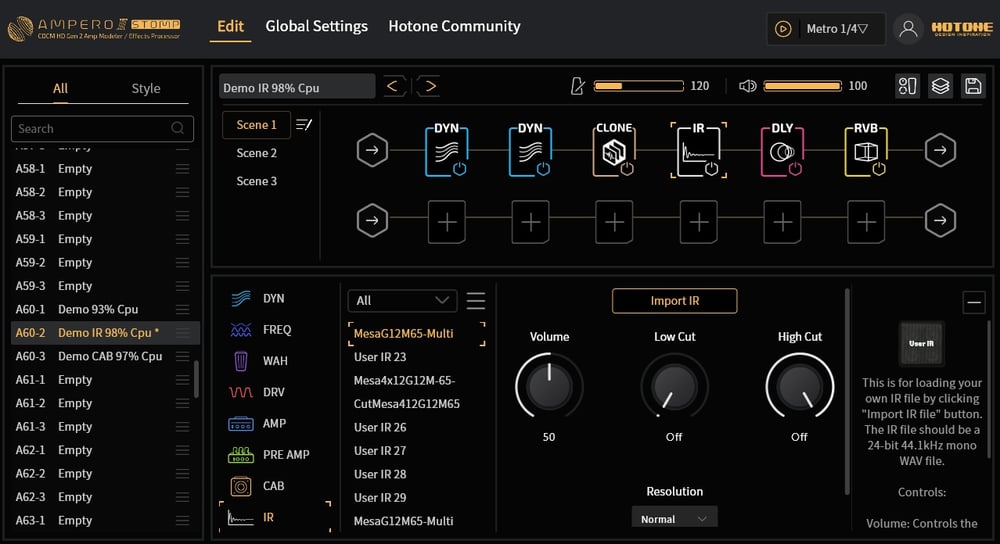The height and width of the screenshot is (544, 1000).
Task: Toggle power on CLONE block
Action: tap(627, 169)
